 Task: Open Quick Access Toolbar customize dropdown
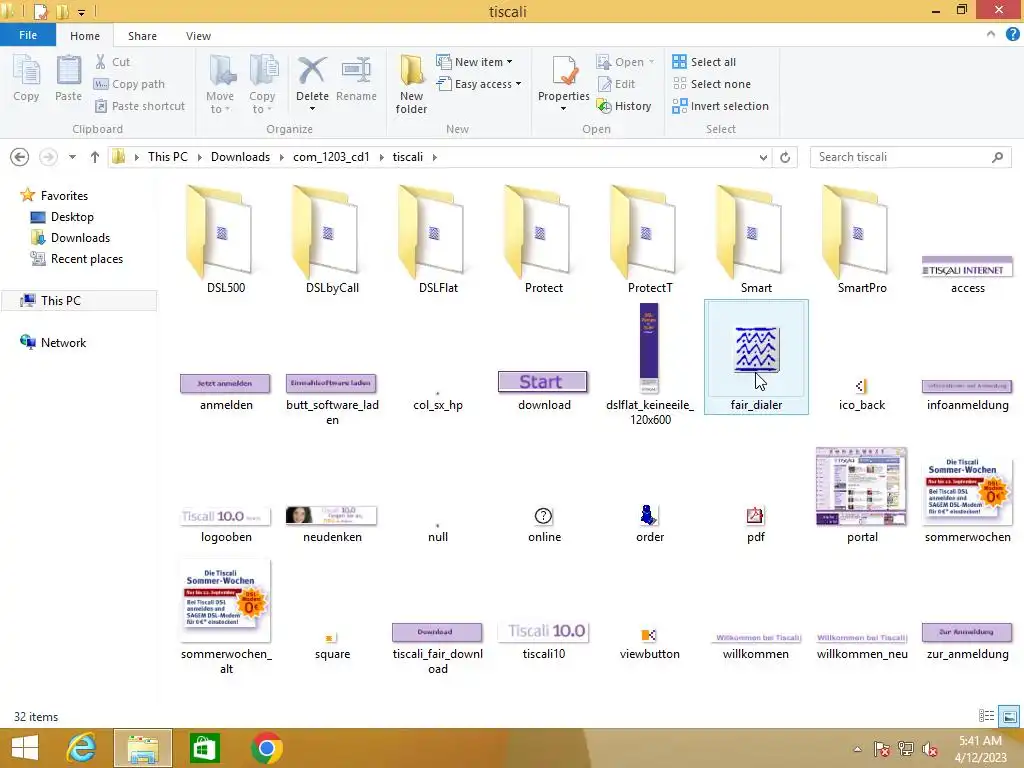tap(82, 12)
